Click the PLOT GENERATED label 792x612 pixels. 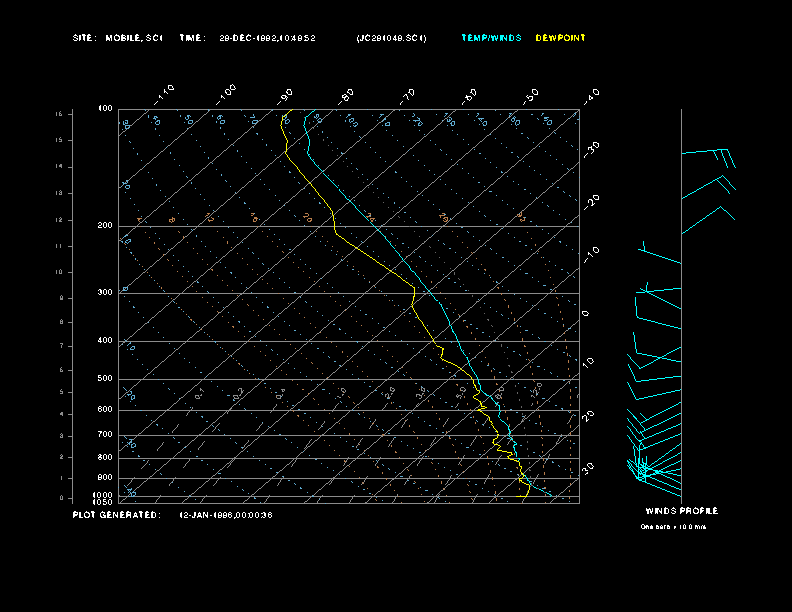point(116,515)
